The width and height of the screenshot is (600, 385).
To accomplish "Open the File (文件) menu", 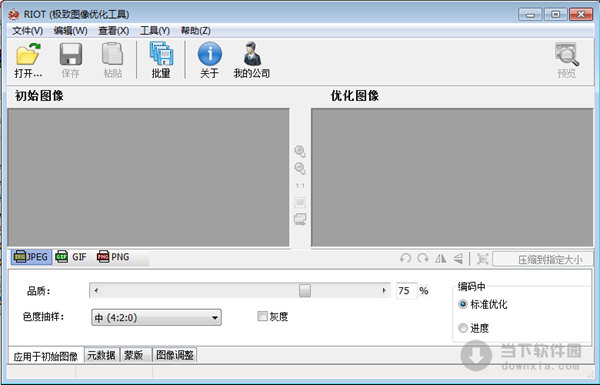I will point(27,31).
